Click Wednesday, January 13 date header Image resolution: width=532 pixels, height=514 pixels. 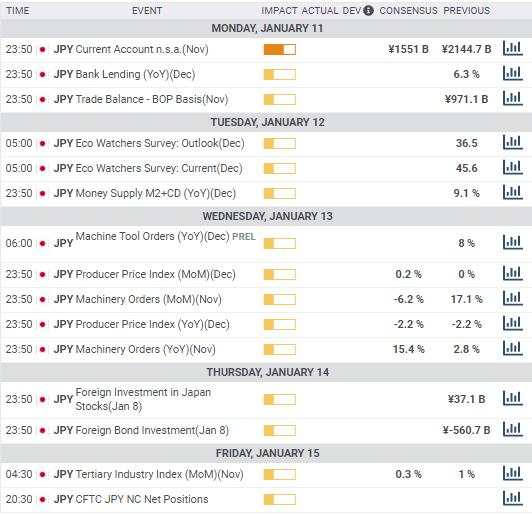(267, 216)
